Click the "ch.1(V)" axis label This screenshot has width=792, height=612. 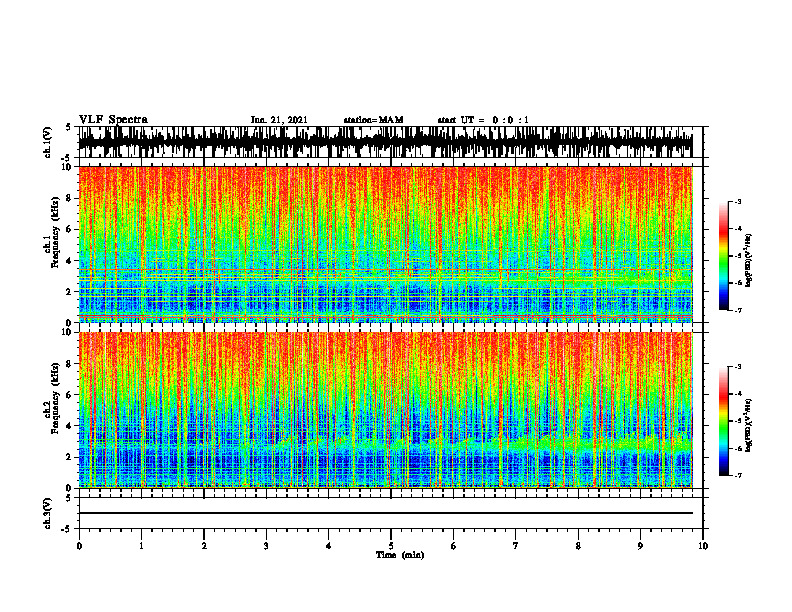pos(48,142)
